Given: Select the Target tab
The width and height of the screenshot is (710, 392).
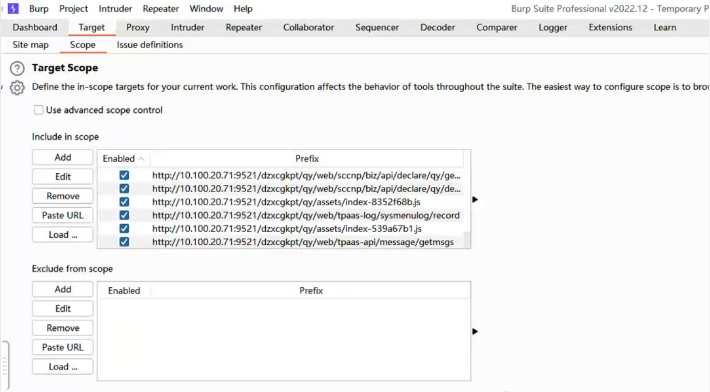Looking at the screenshot, I should 91,28.
